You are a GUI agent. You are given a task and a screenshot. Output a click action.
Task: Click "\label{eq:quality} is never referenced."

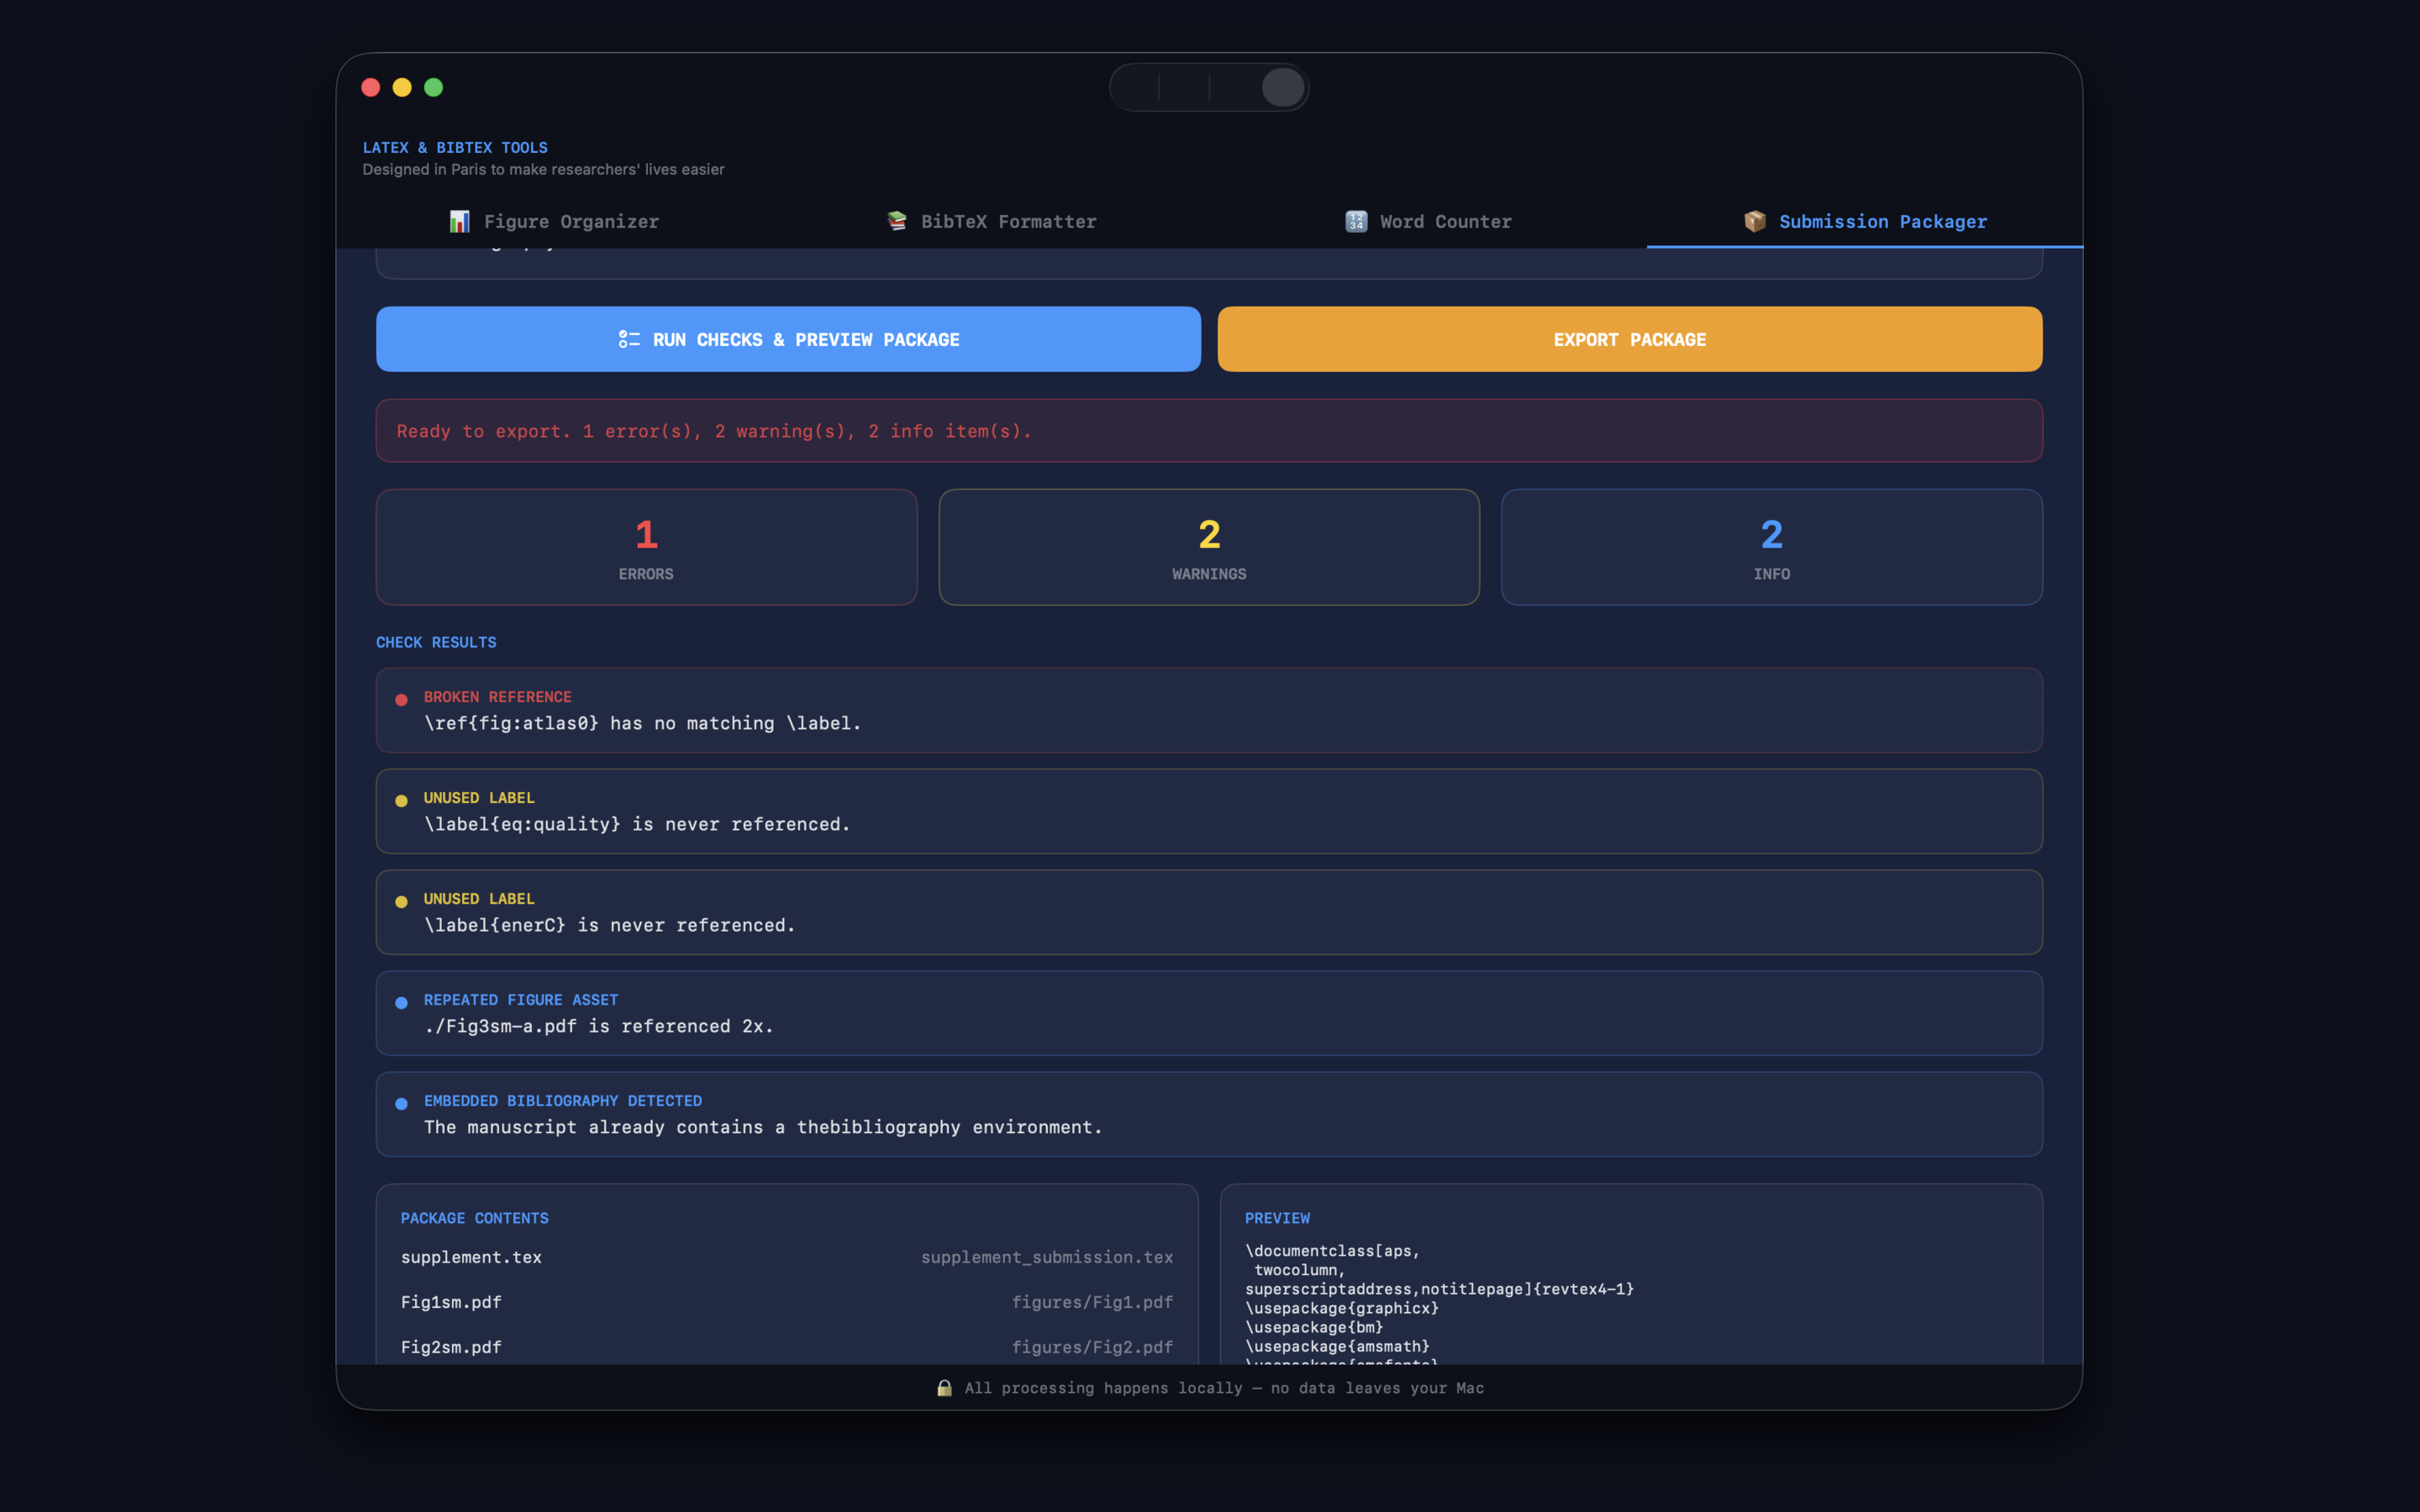637,824
